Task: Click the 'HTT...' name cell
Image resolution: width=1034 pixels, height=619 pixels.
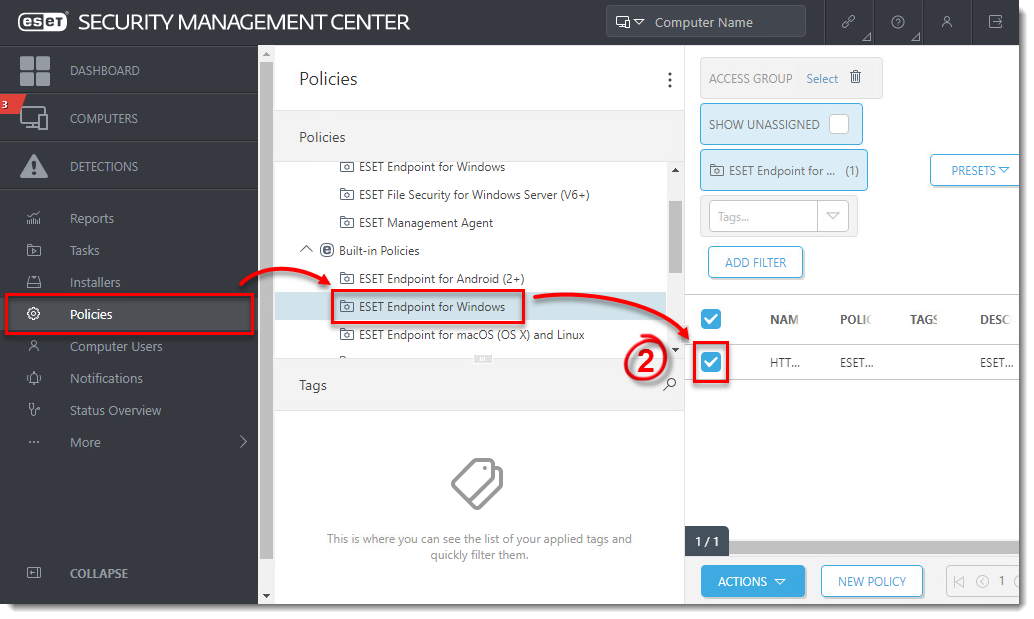Action: coord(785,363)
